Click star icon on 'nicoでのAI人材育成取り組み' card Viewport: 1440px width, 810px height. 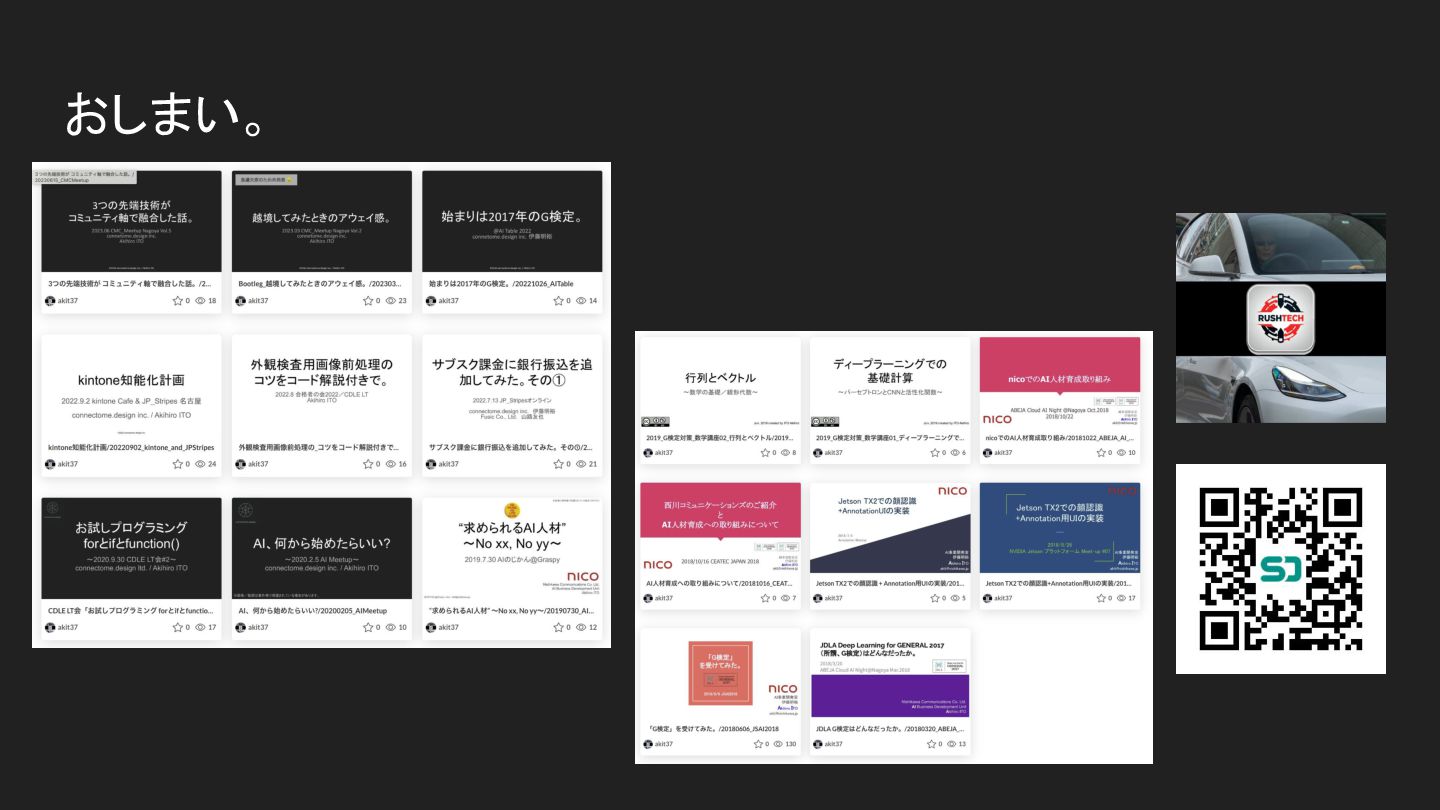(1104, 453)
